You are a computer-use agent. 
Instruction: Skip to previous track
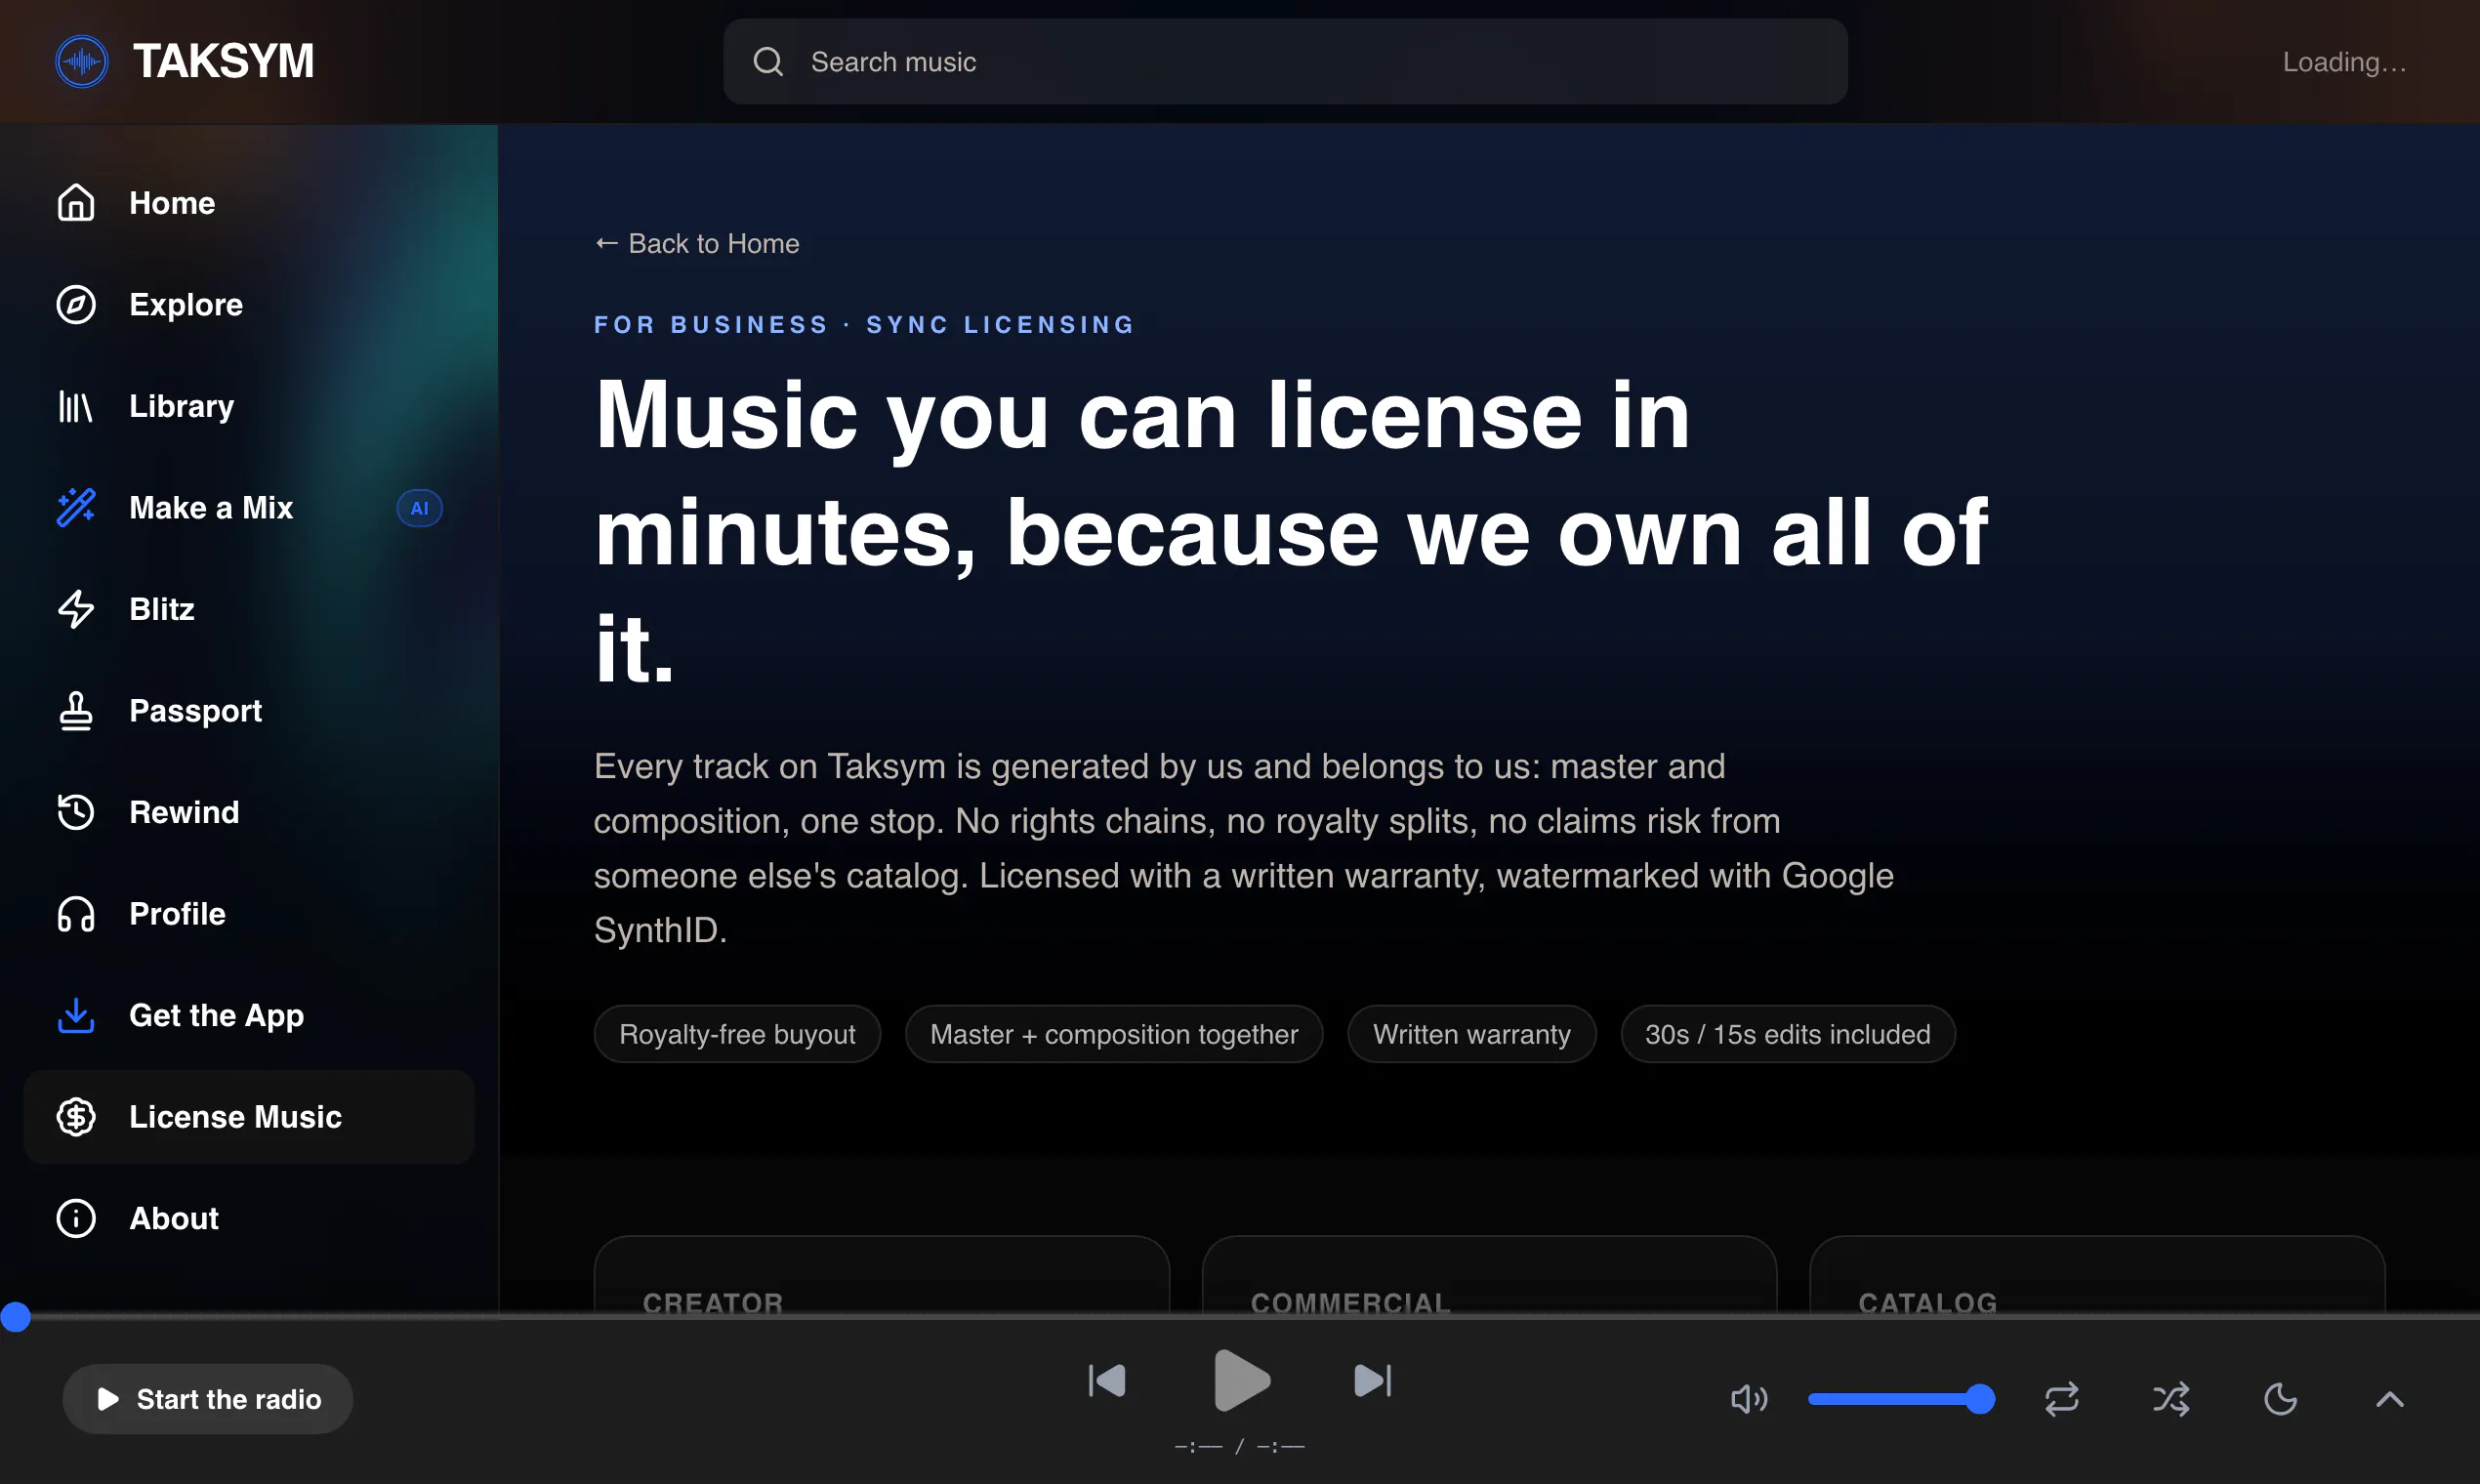coord(1108,1382)
